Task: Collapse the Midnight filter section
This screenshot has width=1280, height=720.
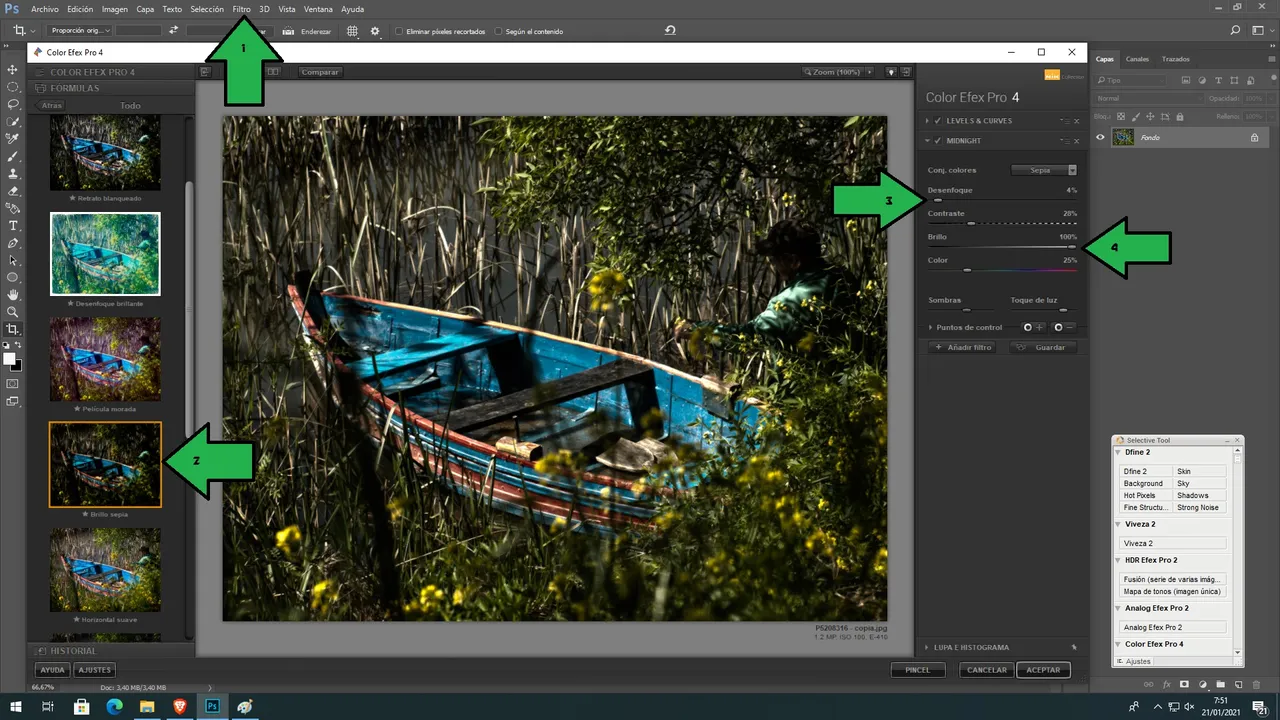Action: pyautogui.click(x=927, y=141)
